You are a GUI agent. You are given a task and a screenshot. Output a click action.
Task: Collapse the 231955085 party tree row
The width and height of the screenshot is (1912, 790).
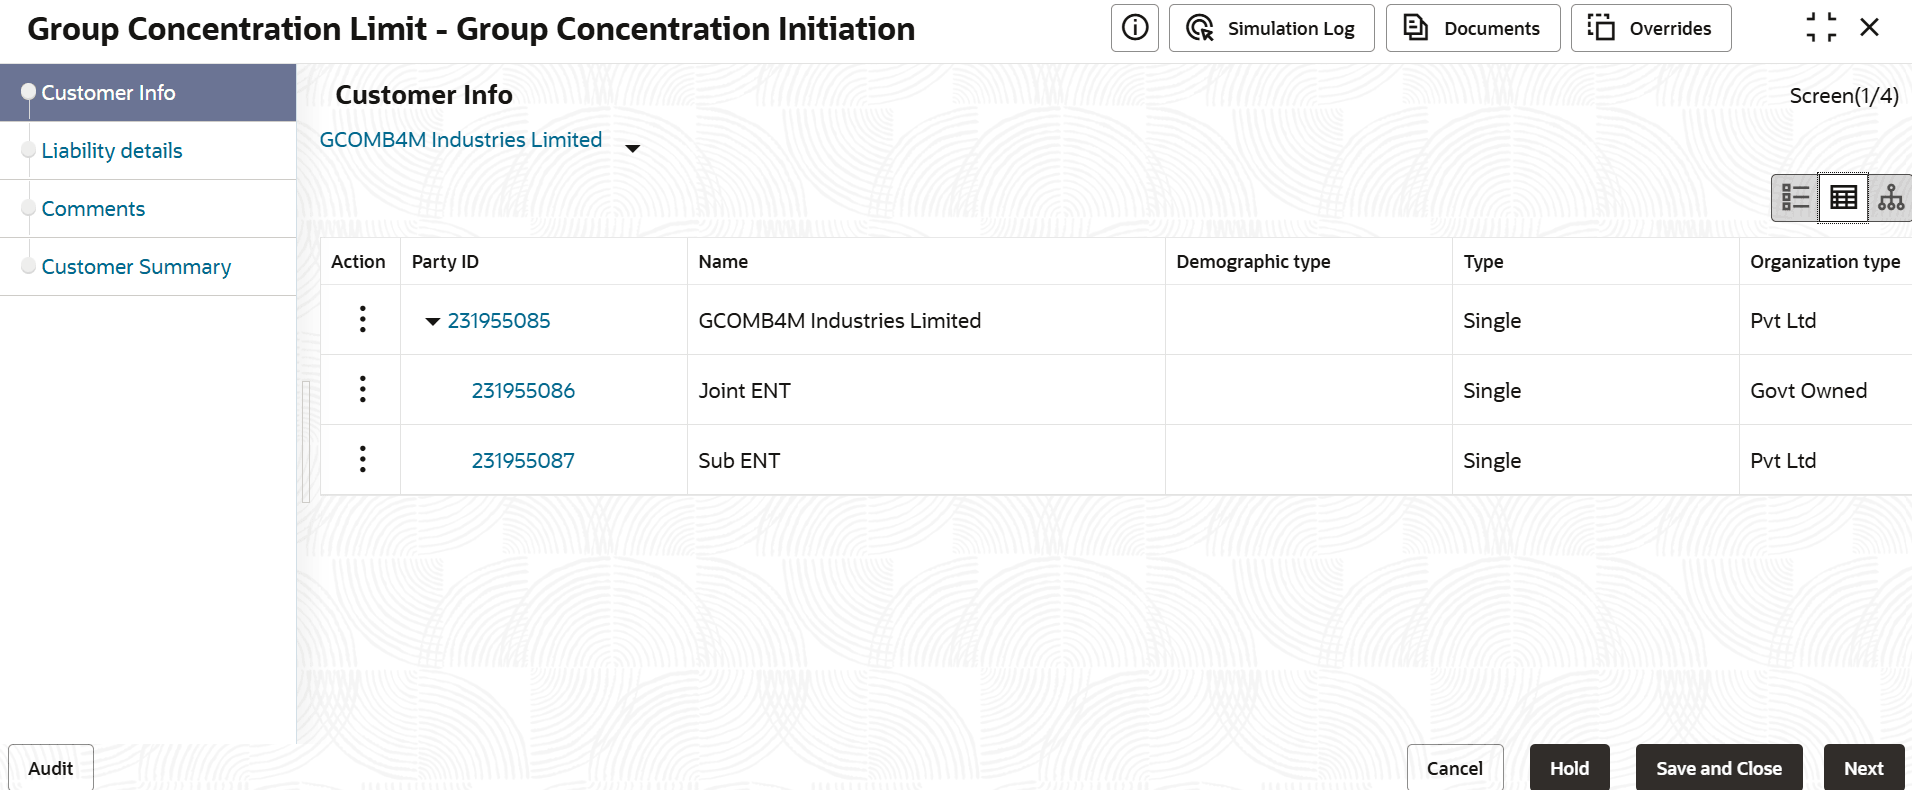[433, 321]
